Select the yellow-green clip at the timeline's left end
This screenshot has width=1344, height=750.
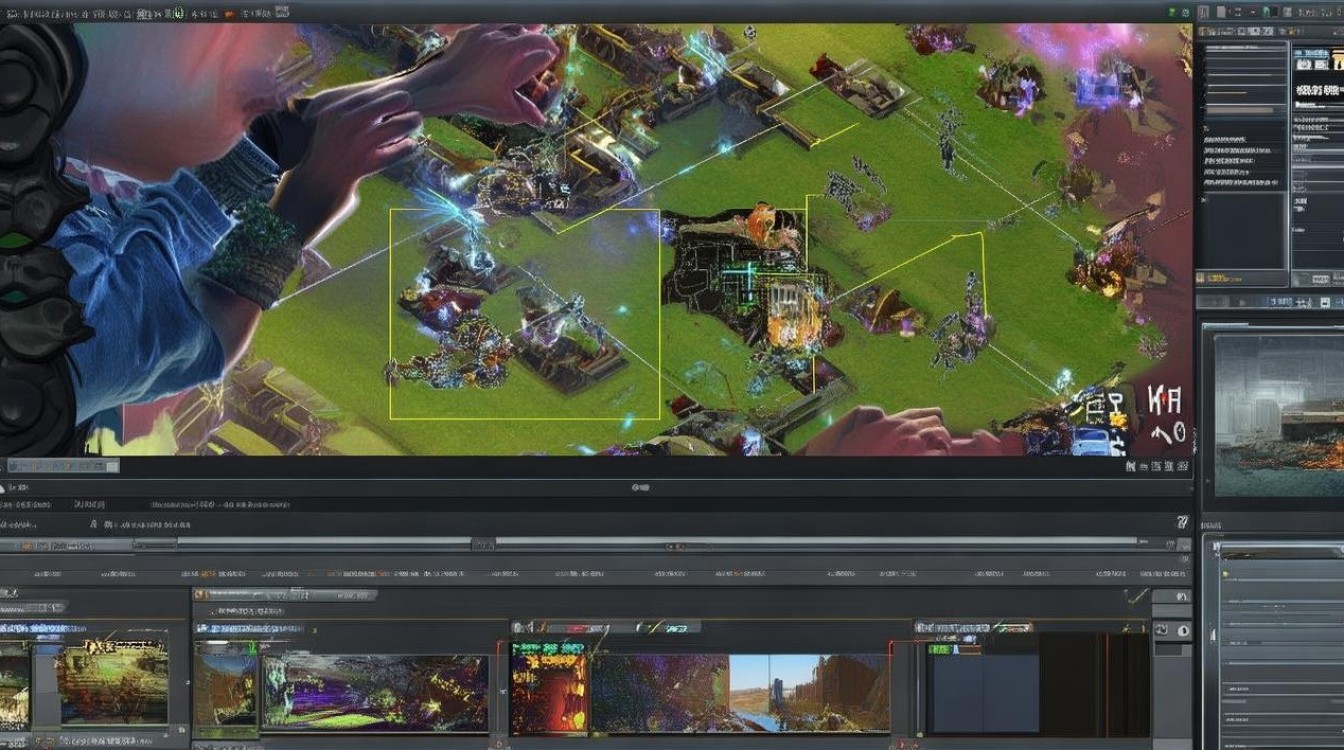(113, 684)
